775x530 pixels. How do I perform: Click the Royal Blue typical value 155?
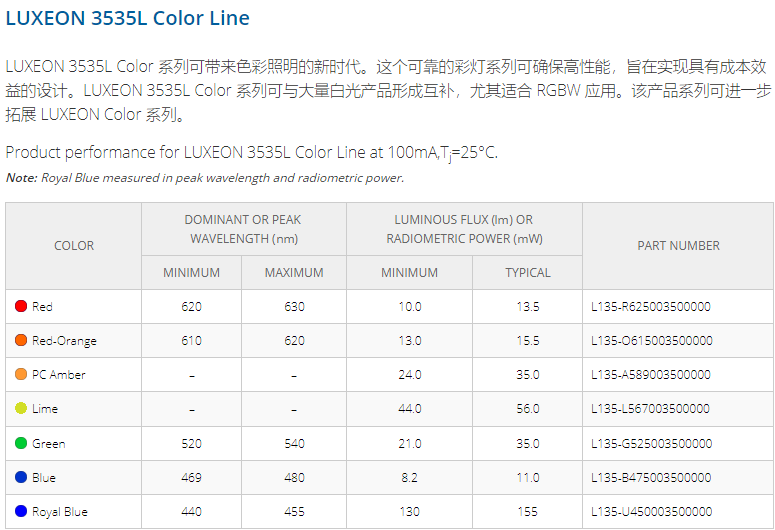tap(527, 512)
